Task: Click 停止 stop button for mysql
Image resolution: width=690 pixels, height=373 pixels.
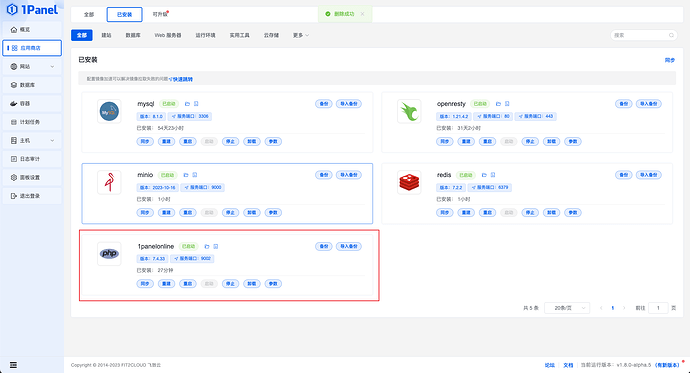Action: tap(230, 142)
